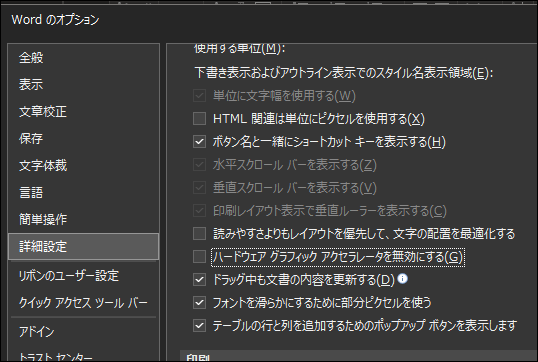This screenshot has width=538, height=362.
Task: Go to the 保存 settings page
Action: click(x=83, y=138)
